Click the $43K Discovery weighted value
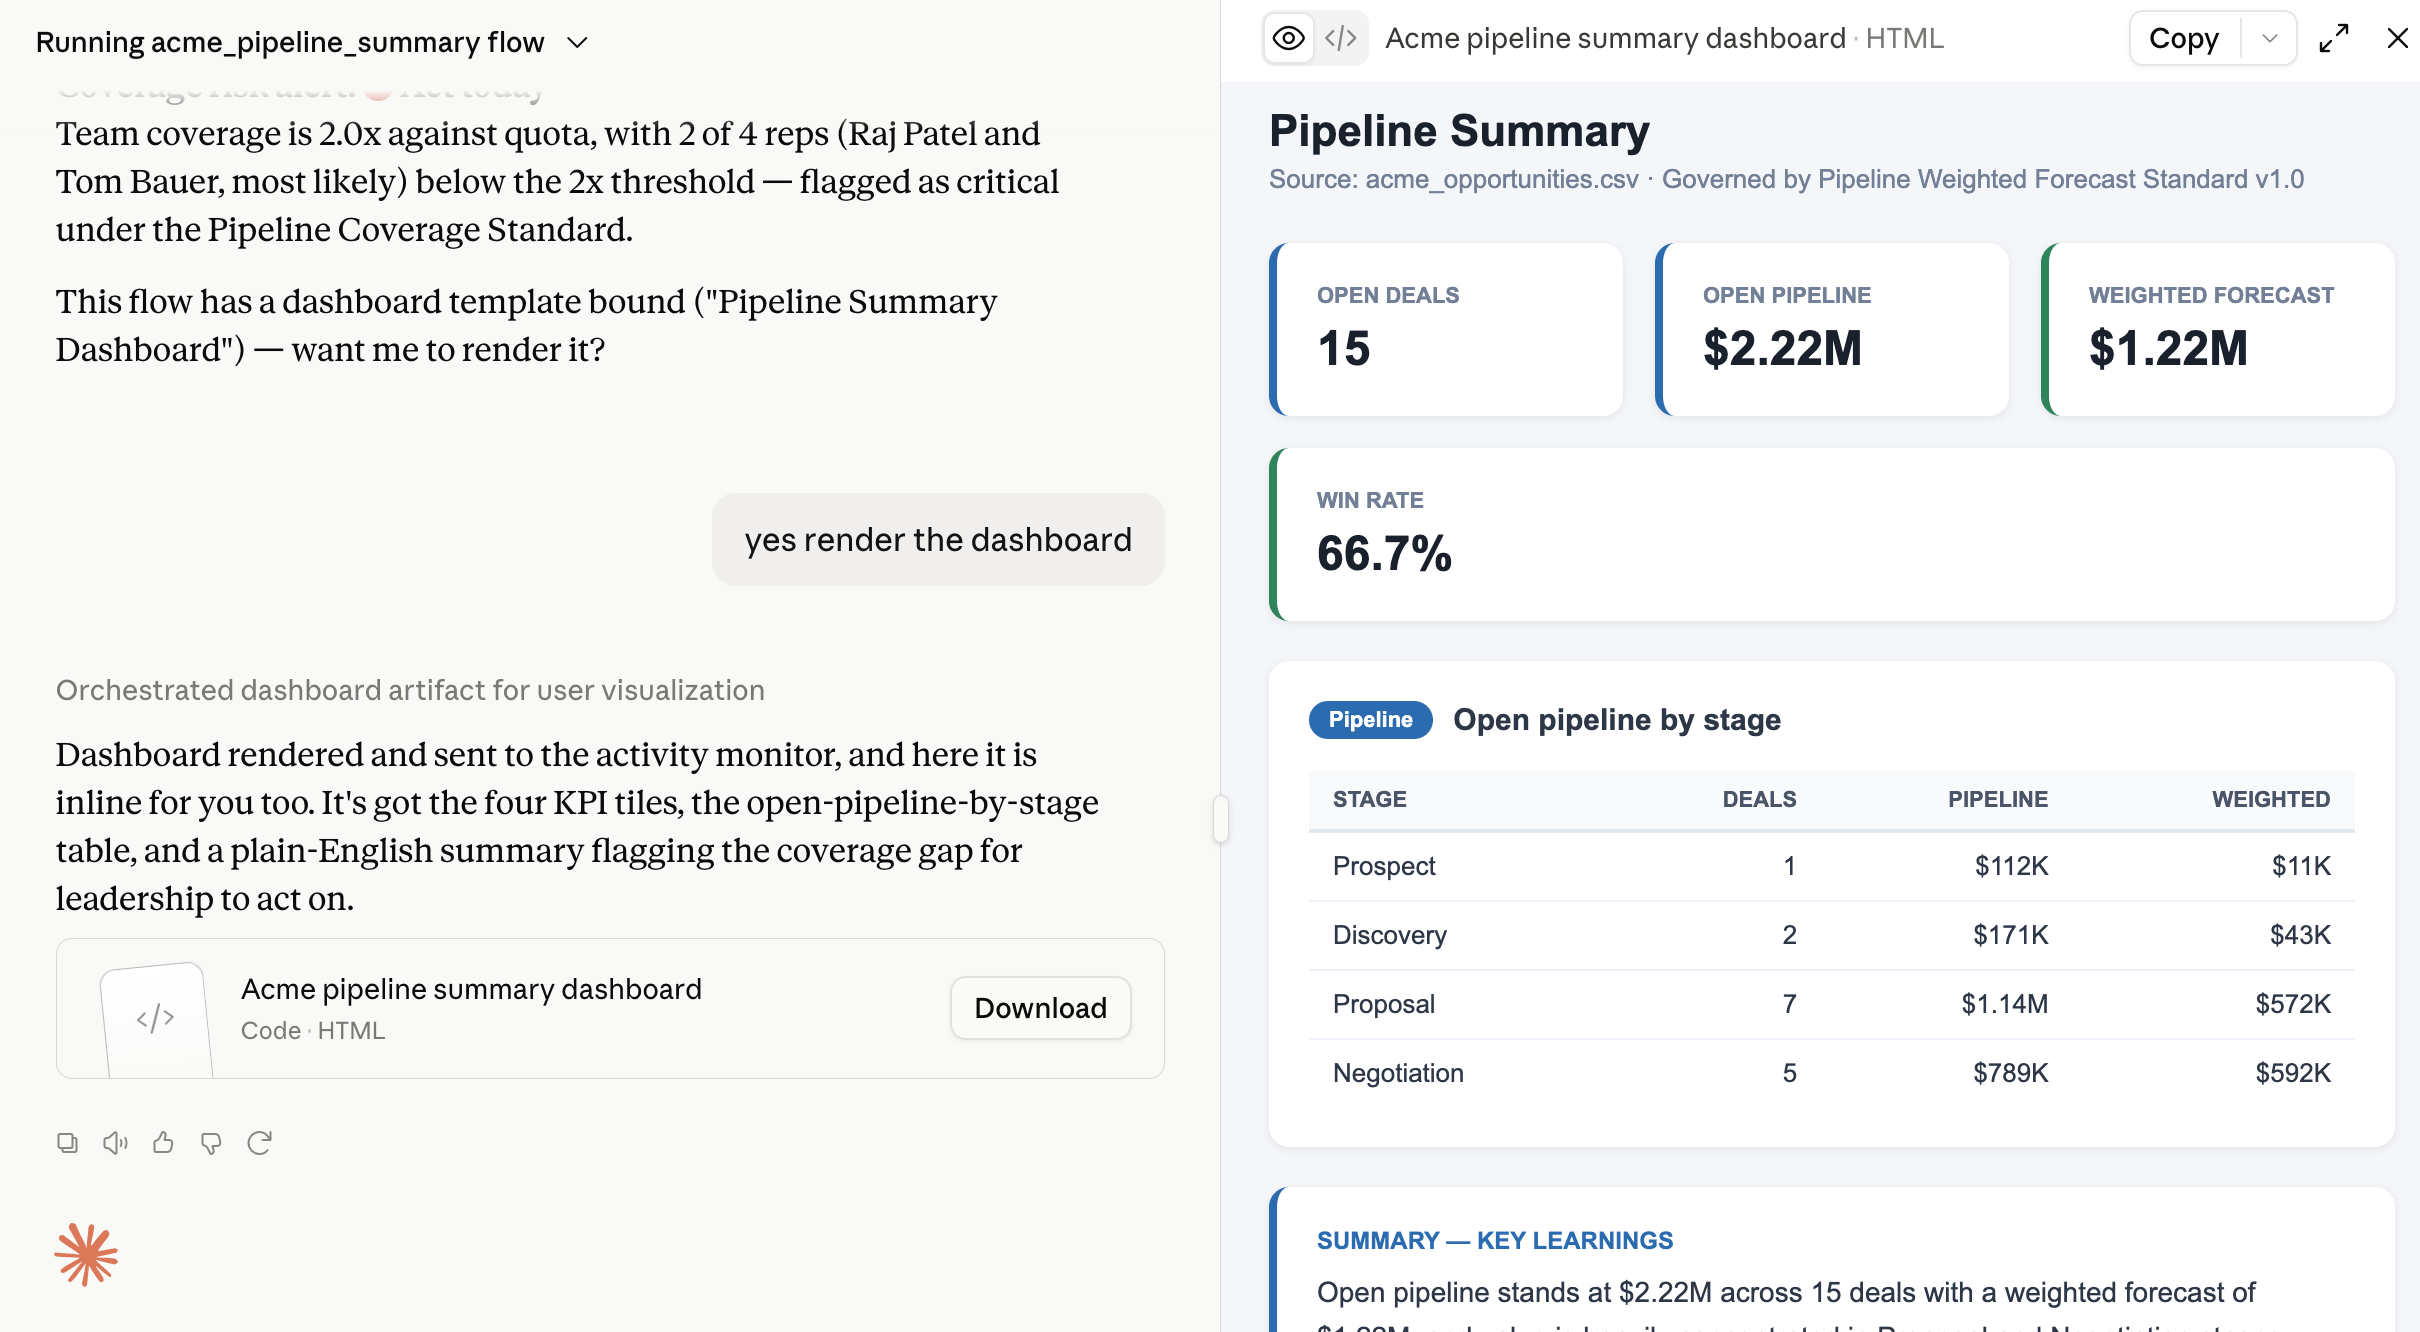 click(x=2300, y=935)
